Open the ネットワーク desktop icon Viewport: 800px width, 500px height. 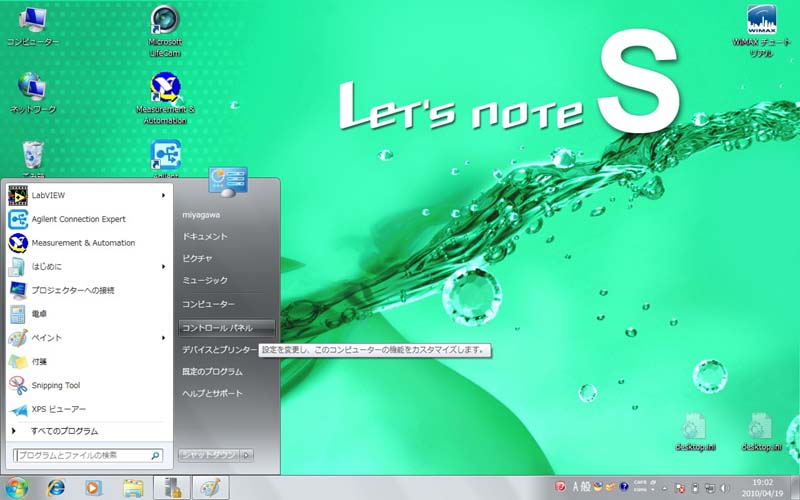click(33, 93)
